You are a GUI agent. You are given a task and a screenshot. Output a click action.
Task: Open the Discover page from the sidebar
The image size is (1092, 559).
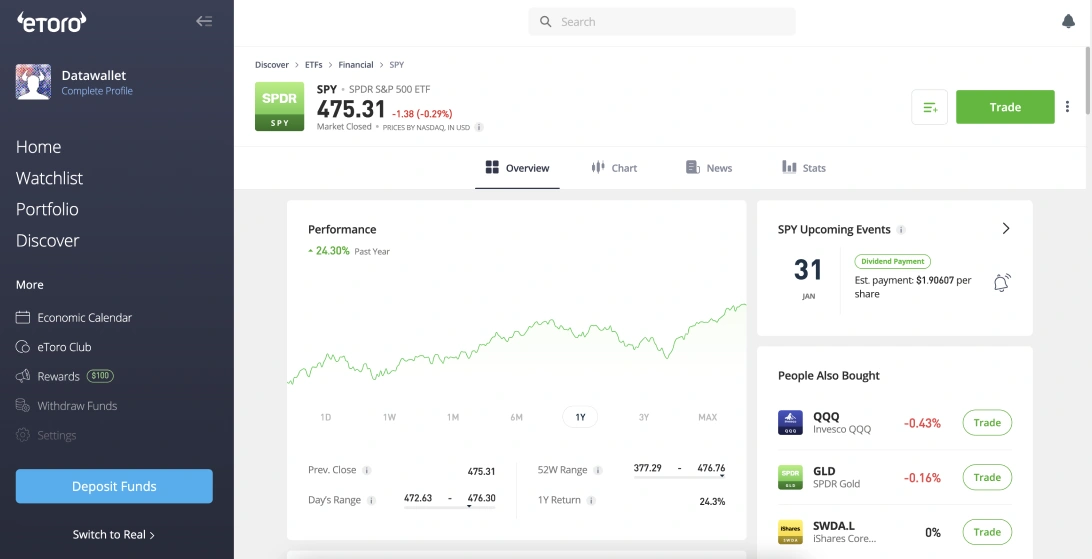47,241
